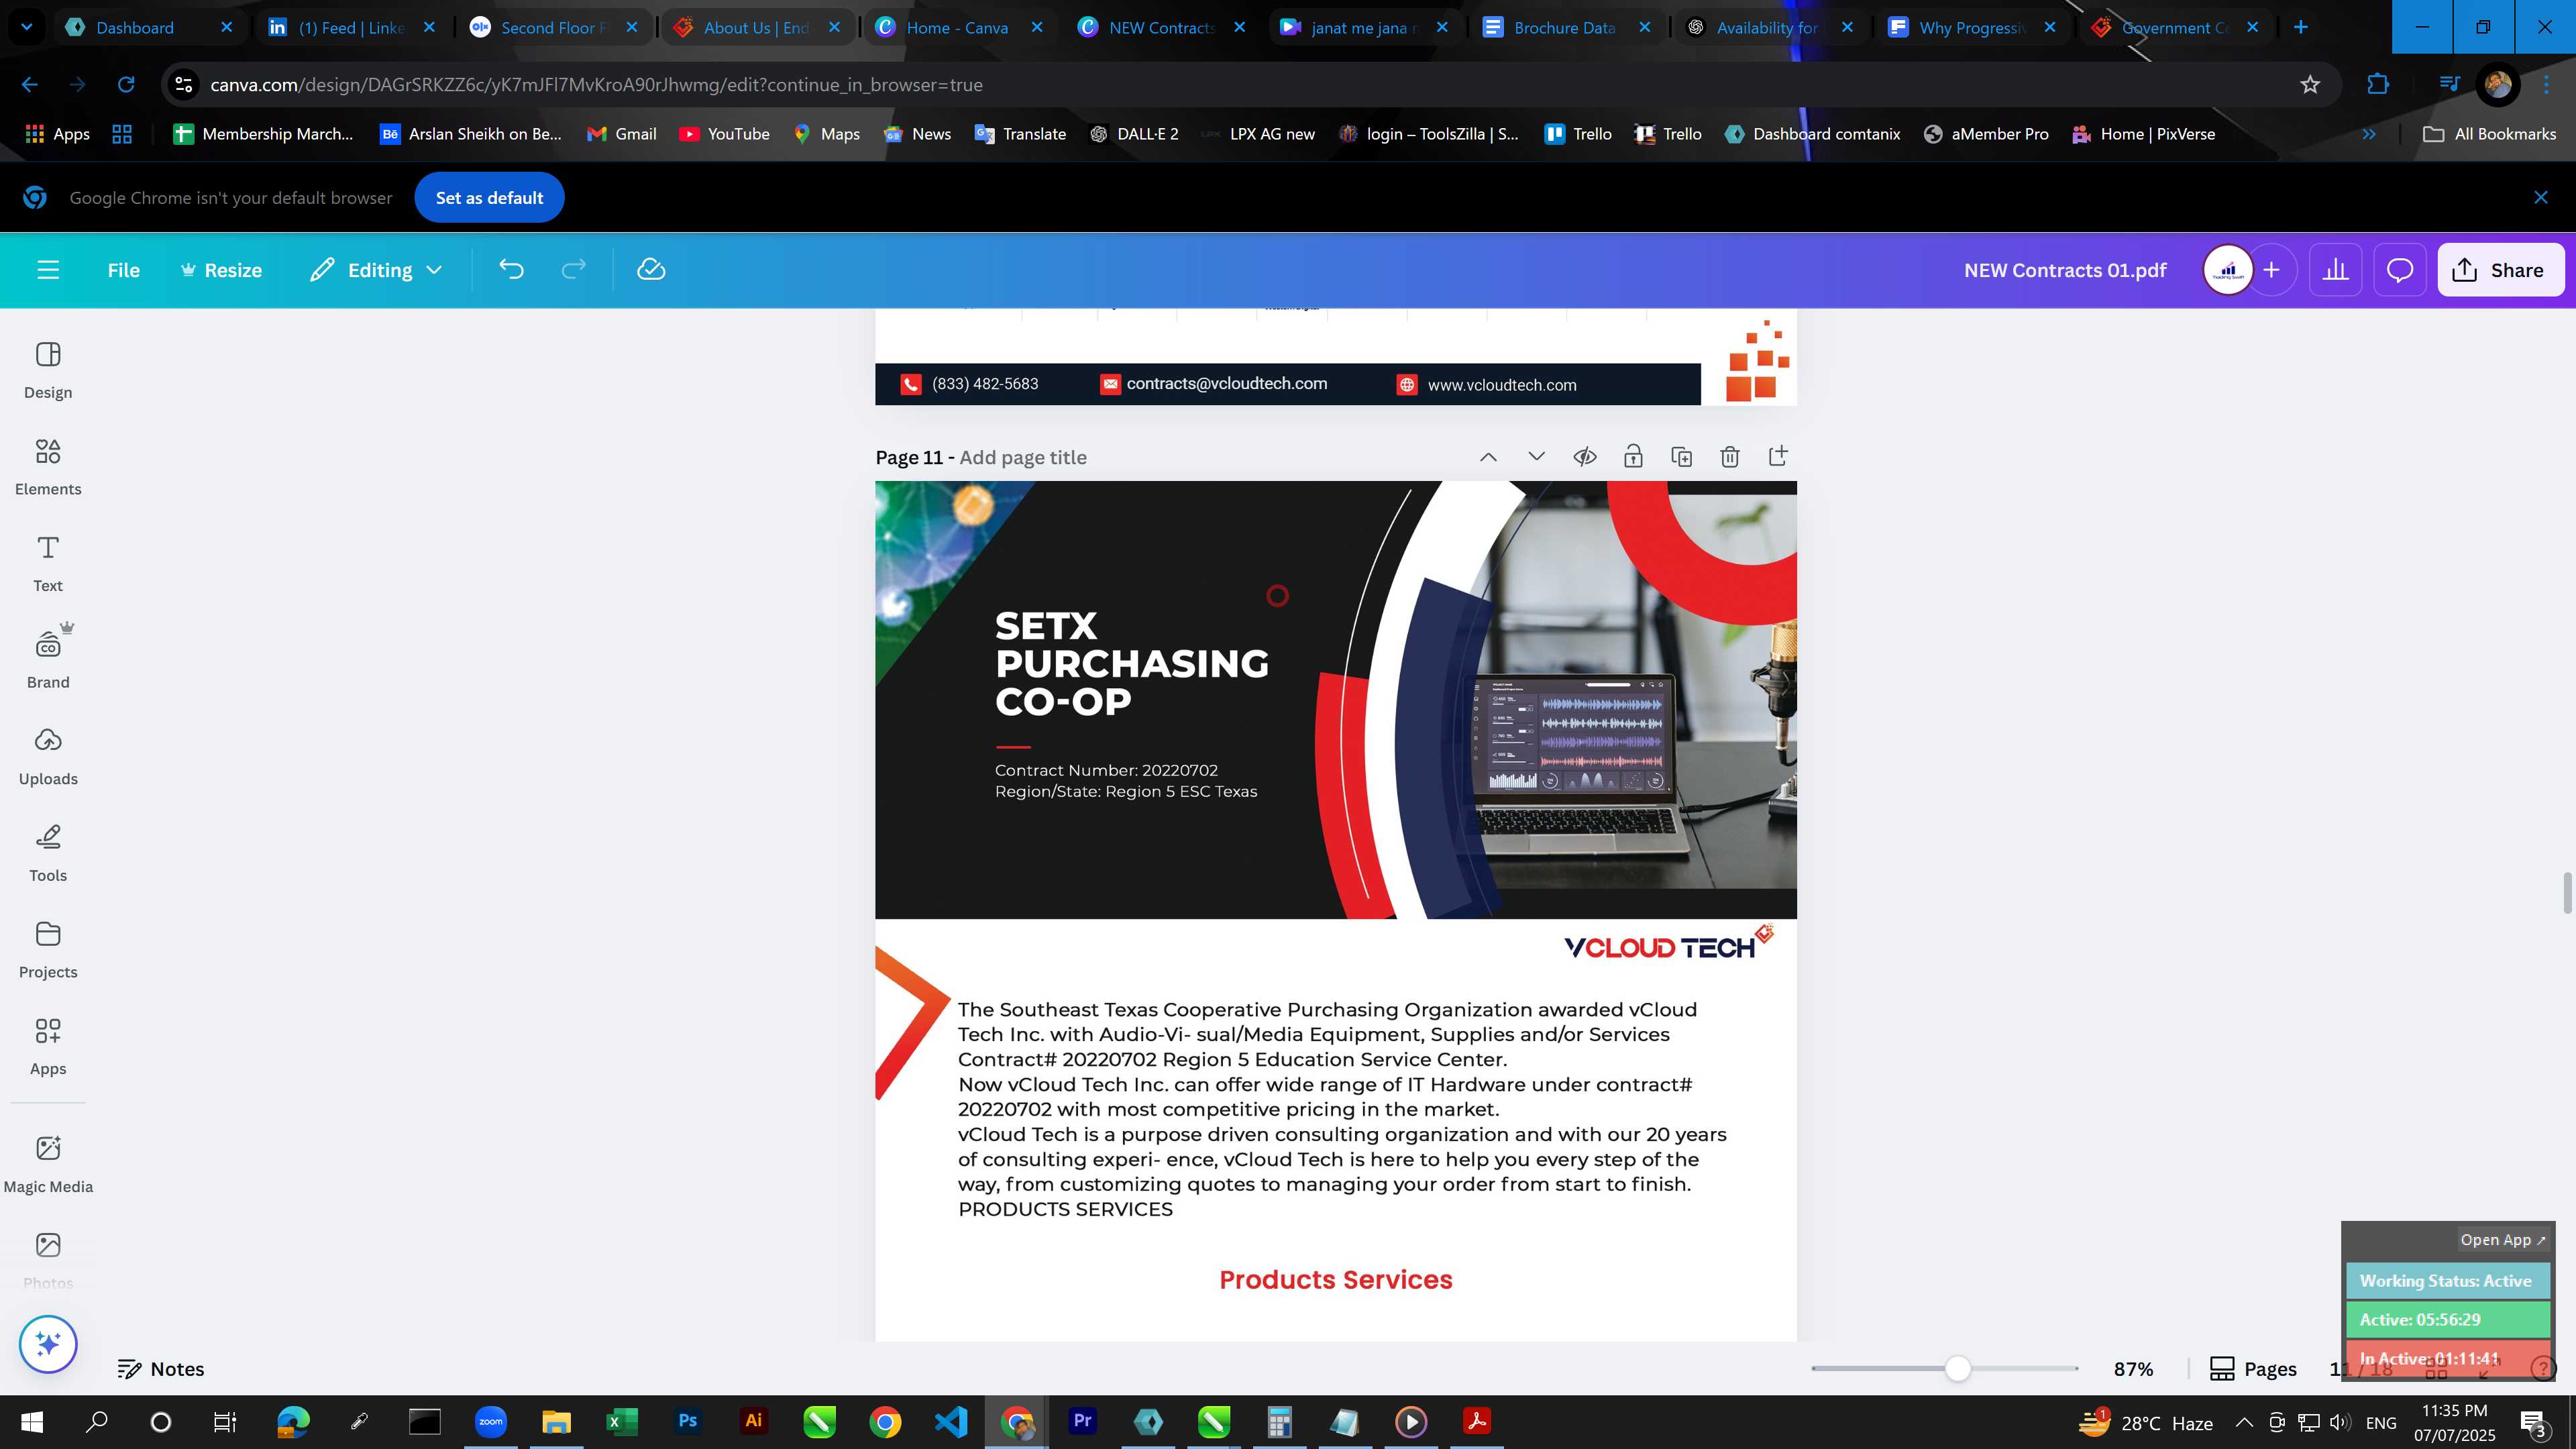2576x1449 pixels.
Task: Bookmark this page with the star
Action: coord(2310,85)
